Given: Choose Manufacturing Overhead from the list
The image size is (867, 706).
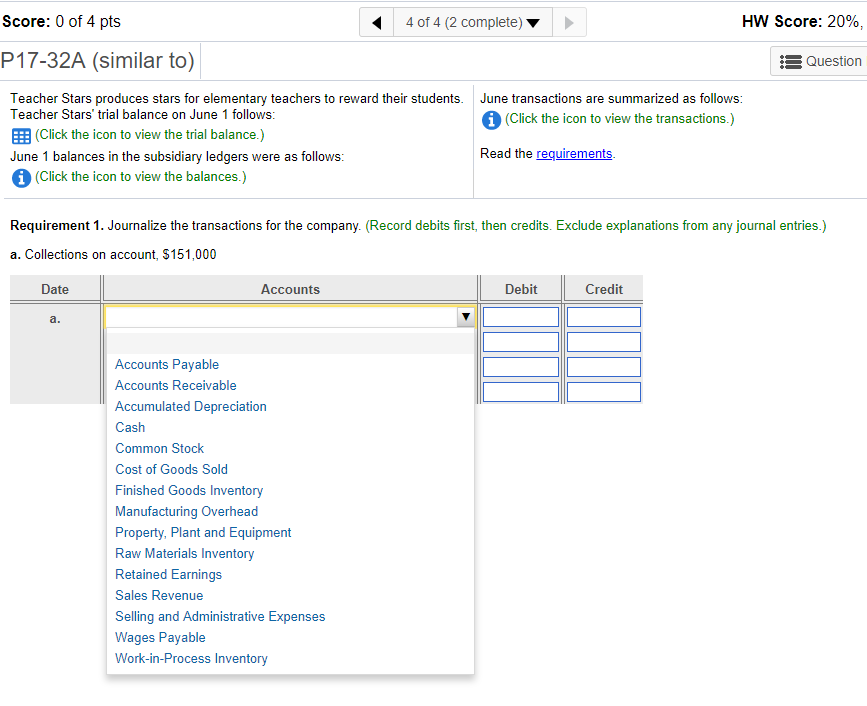Looking at the screenshot, I should click(x=186, y=511).
